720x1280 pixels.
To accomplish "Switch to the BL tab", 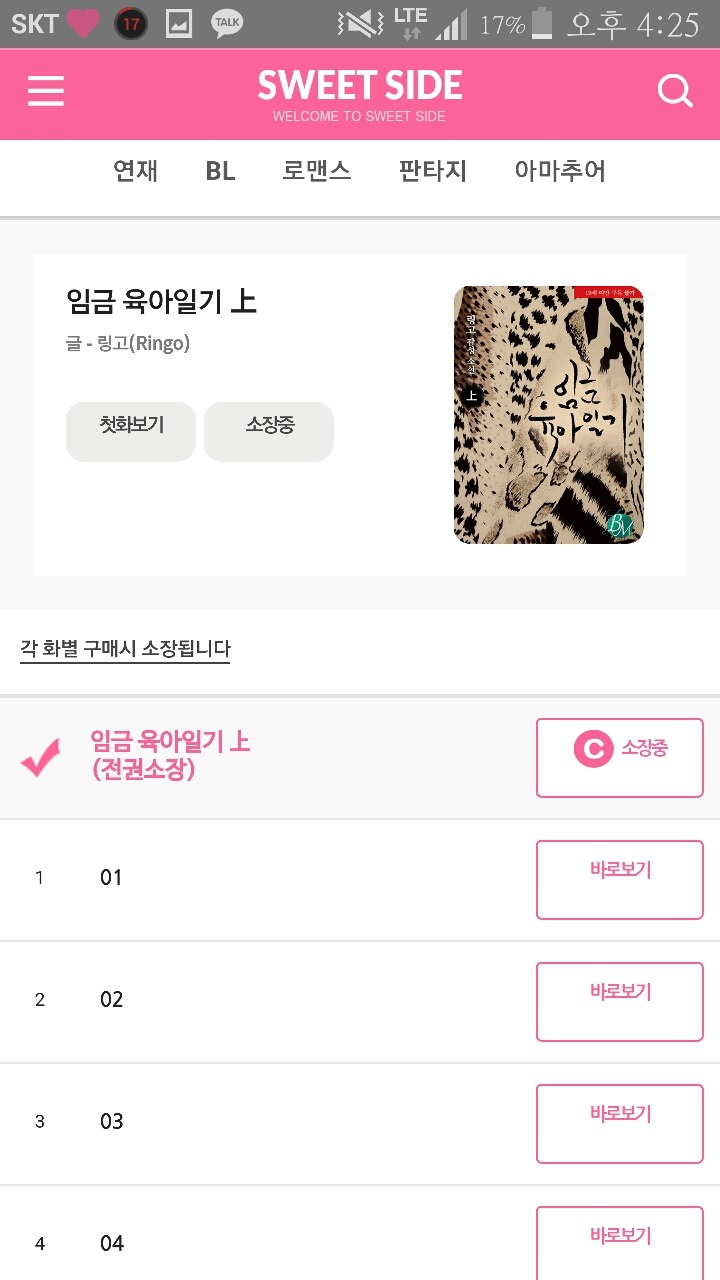I will coord(220,171).
